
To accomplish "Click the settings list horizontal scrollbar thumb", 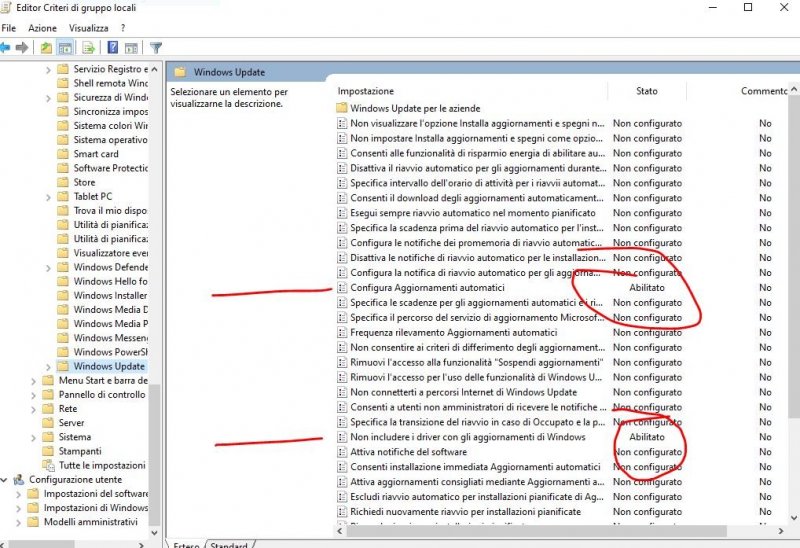I will (536, 531).
